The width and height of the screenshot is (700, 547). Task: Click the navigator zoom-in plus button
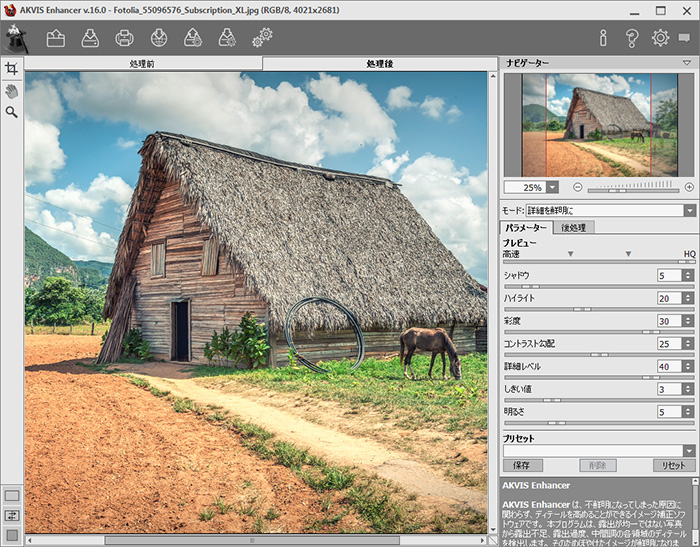[x=689, y=187]
